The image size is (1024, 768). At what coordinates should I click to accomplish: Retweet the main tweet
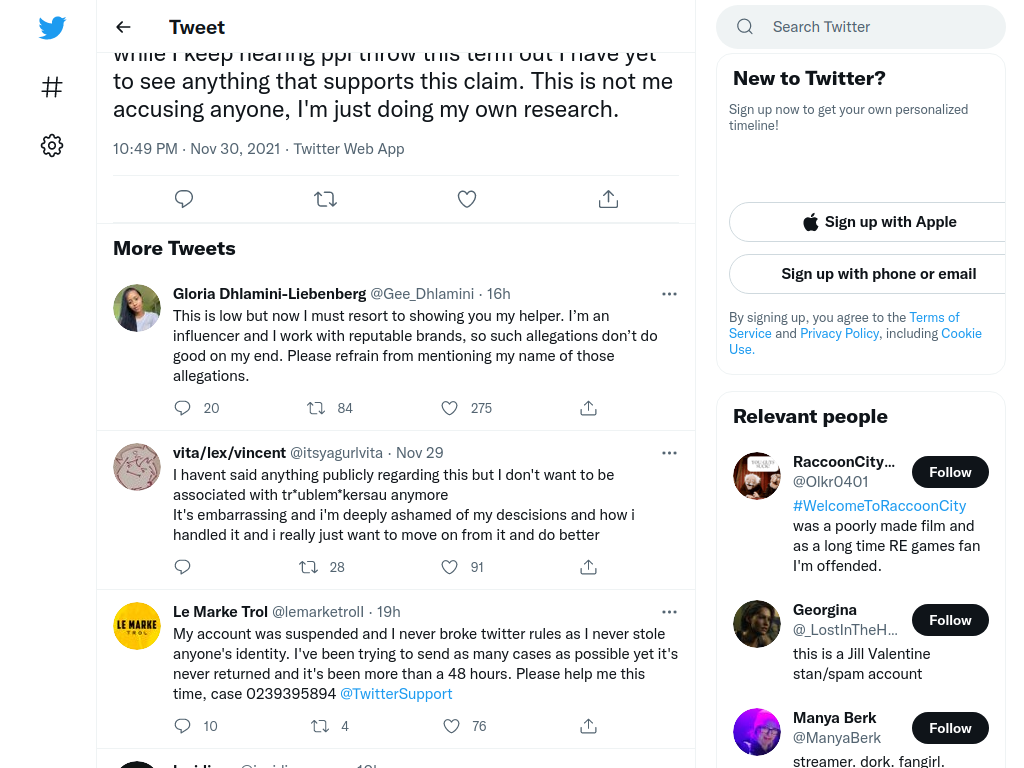[x=325, y=199]
